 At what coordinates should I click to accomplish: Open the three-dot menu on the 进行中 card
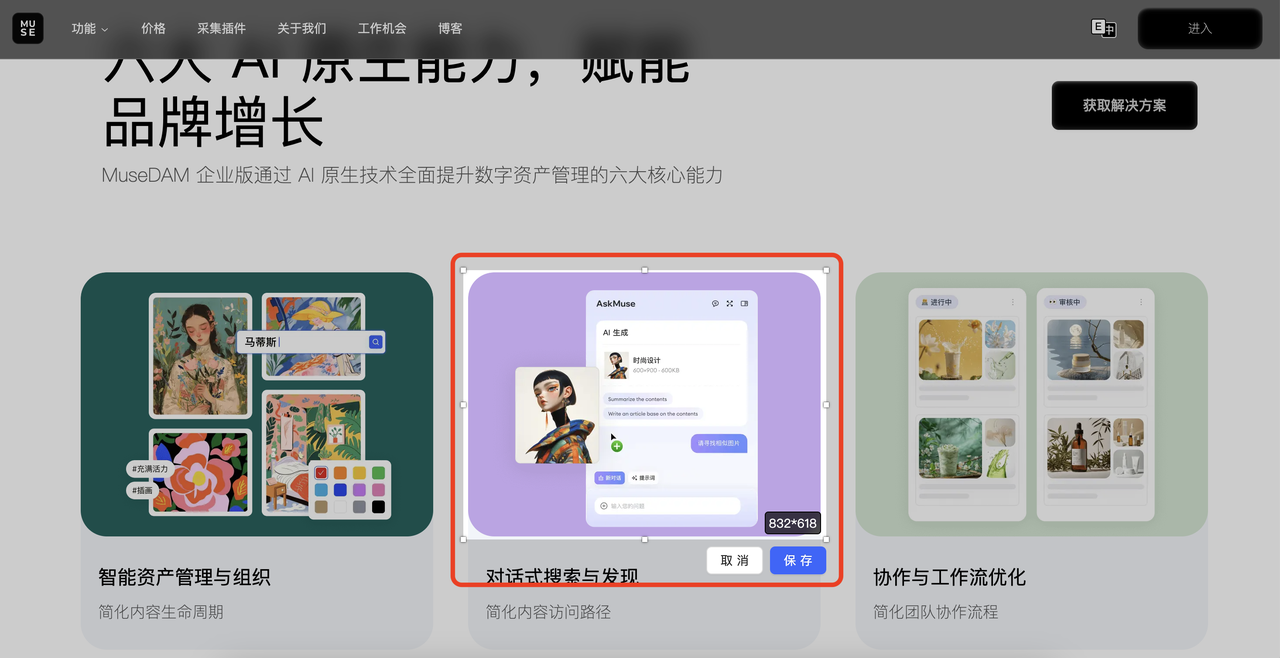[1012, 301]
